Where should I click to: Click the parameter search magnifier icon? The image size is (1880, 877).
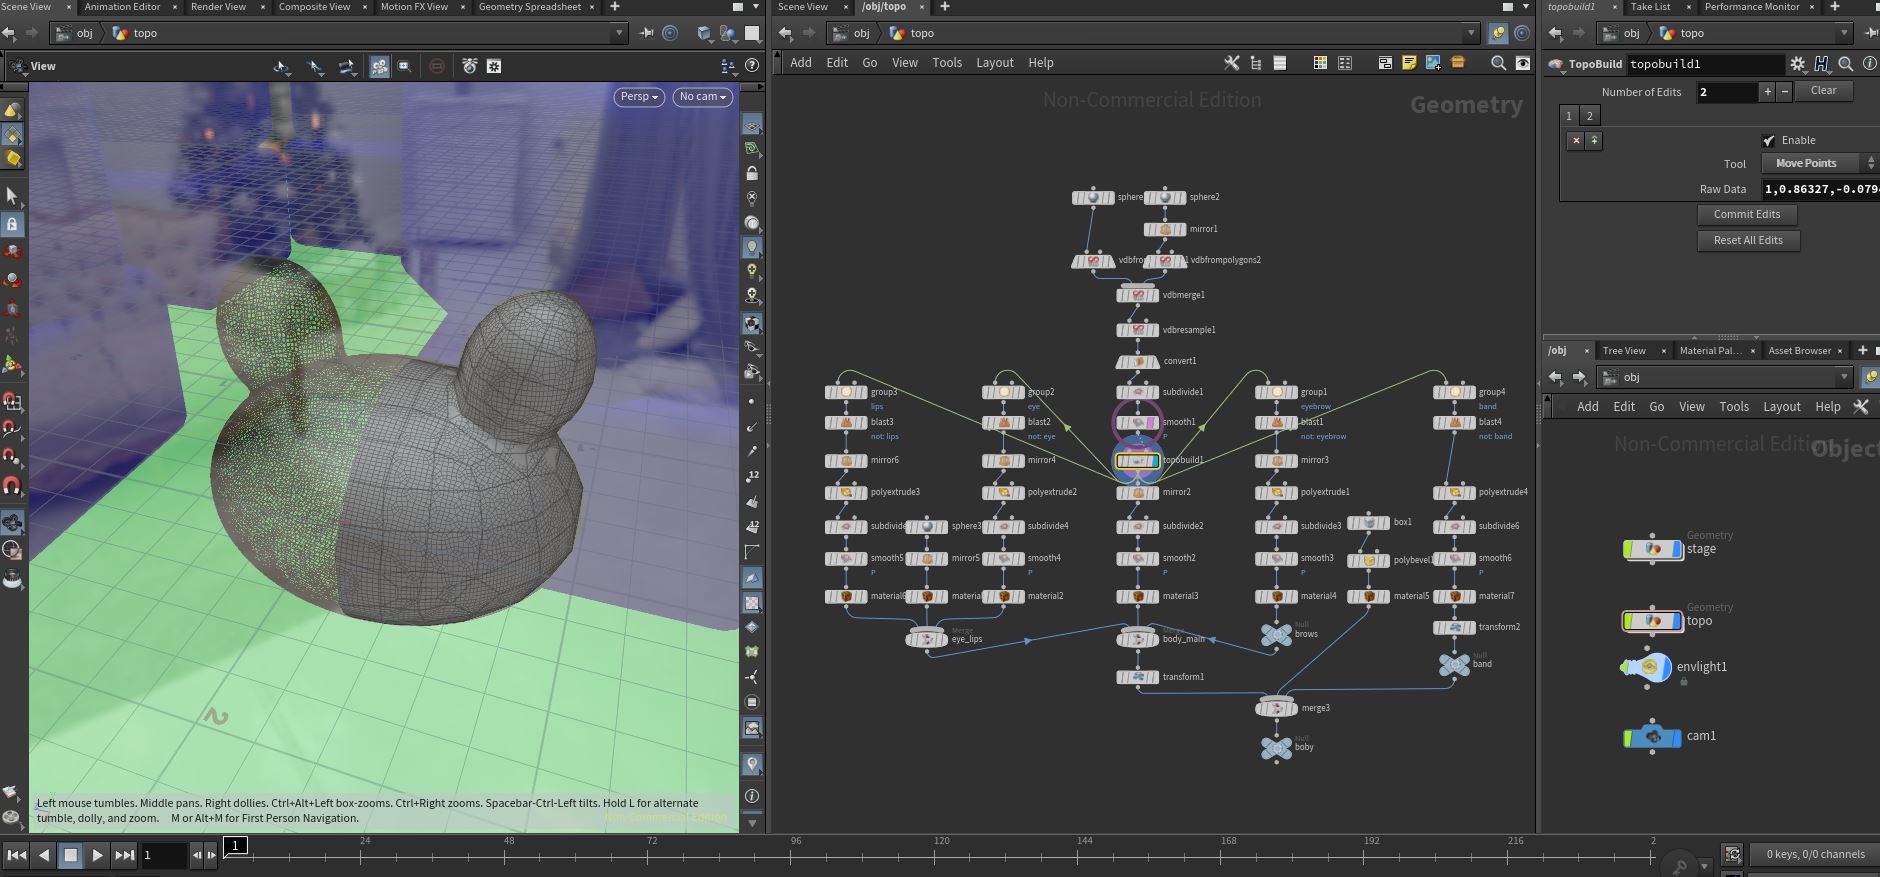coord(1846,64)
